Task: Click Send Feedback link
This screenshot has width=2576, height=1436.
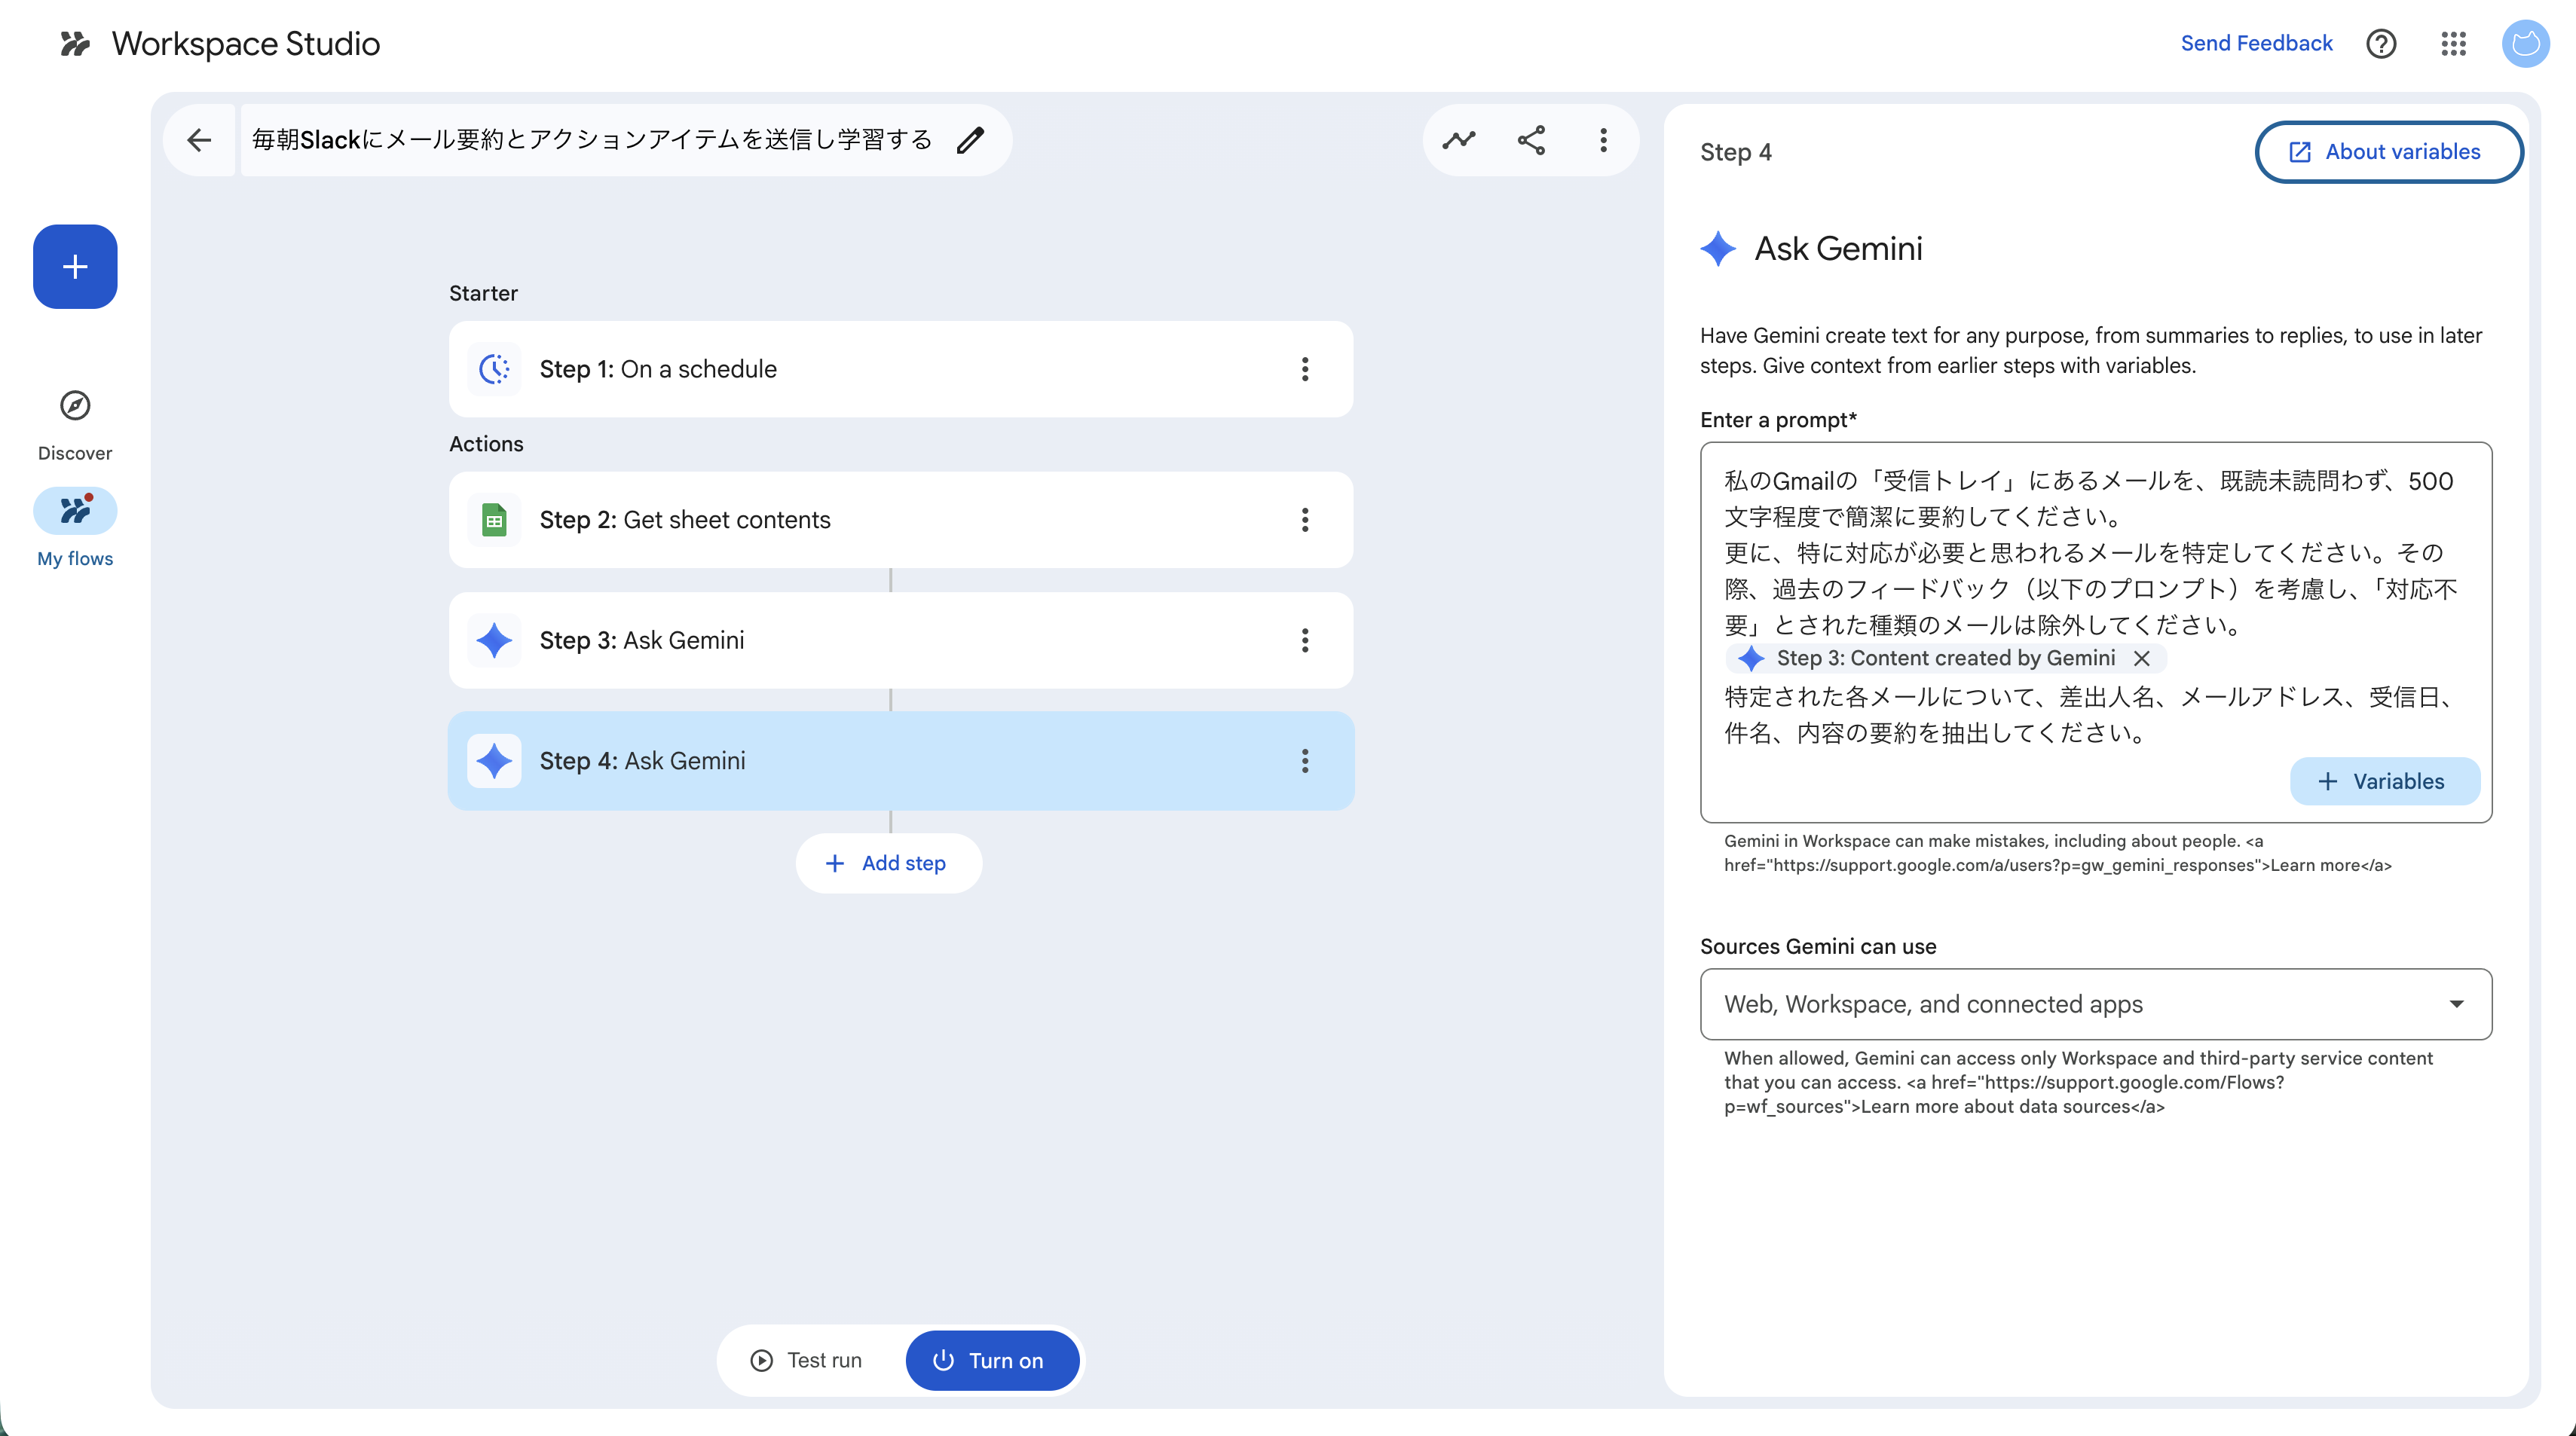Action: (x=2256, y=44)
